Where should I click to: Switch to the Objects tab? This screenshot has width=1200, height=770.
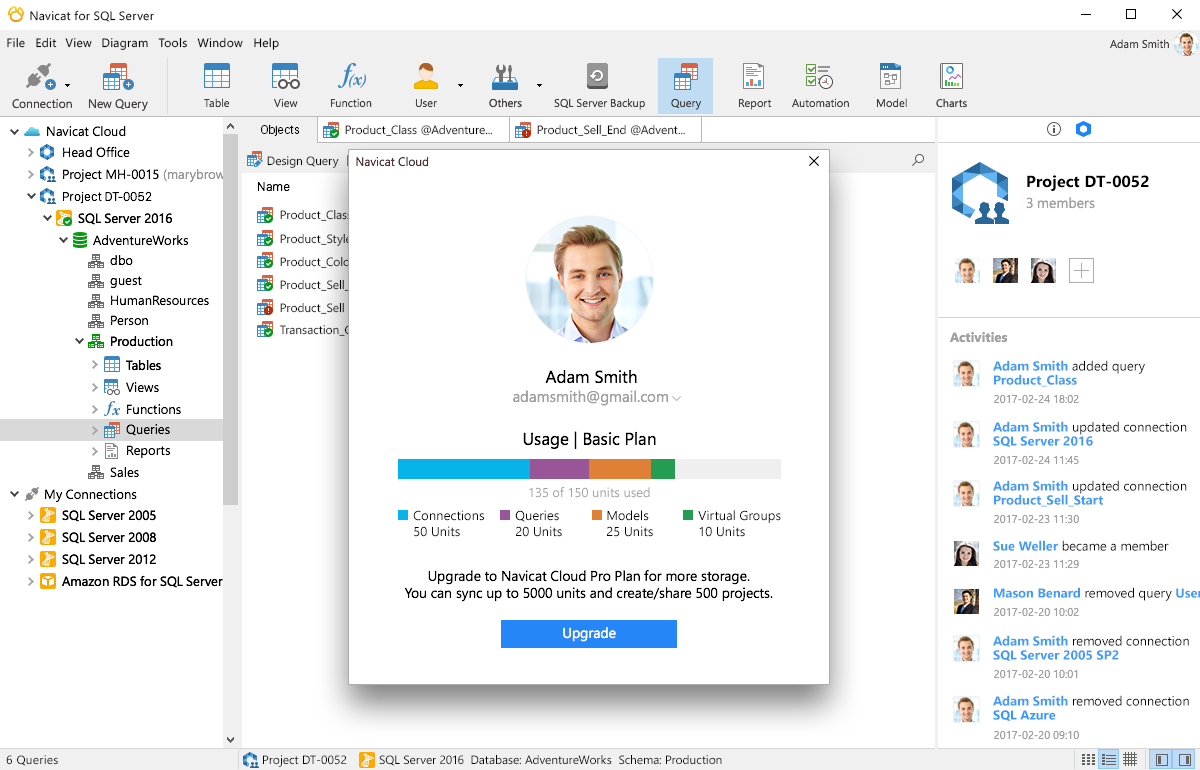(x=280, y=130)
